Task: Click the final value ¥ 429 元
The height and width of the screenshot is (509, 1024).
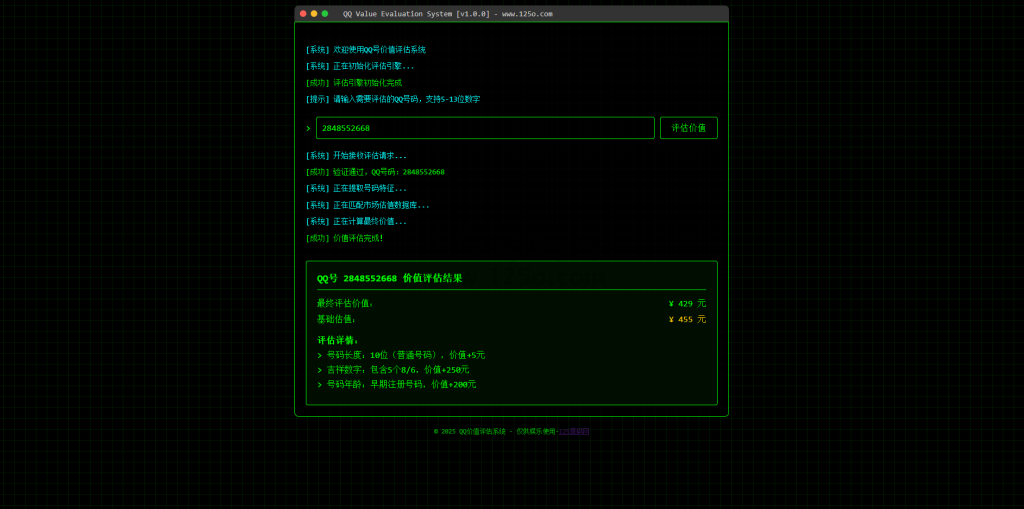Action: point(686,304)
